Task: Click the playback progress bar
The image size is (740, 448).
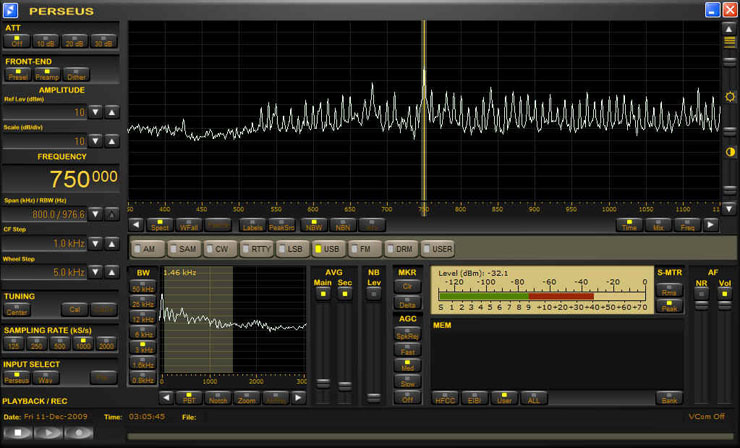Action: pos(430,436)
